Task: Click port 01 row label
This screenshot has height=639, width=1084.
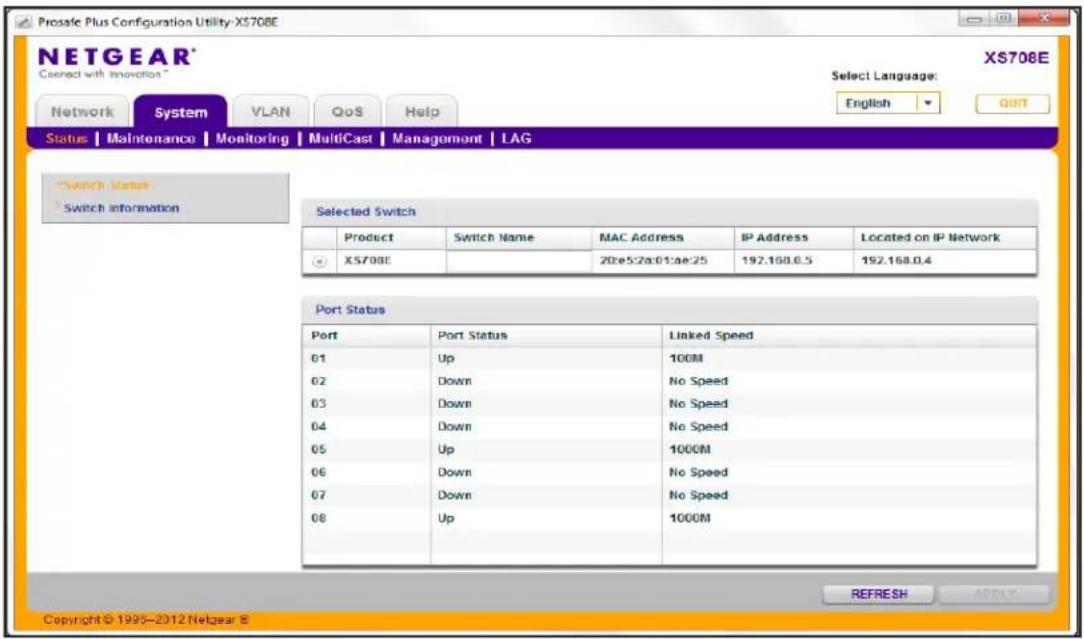Action: point(318,359)
